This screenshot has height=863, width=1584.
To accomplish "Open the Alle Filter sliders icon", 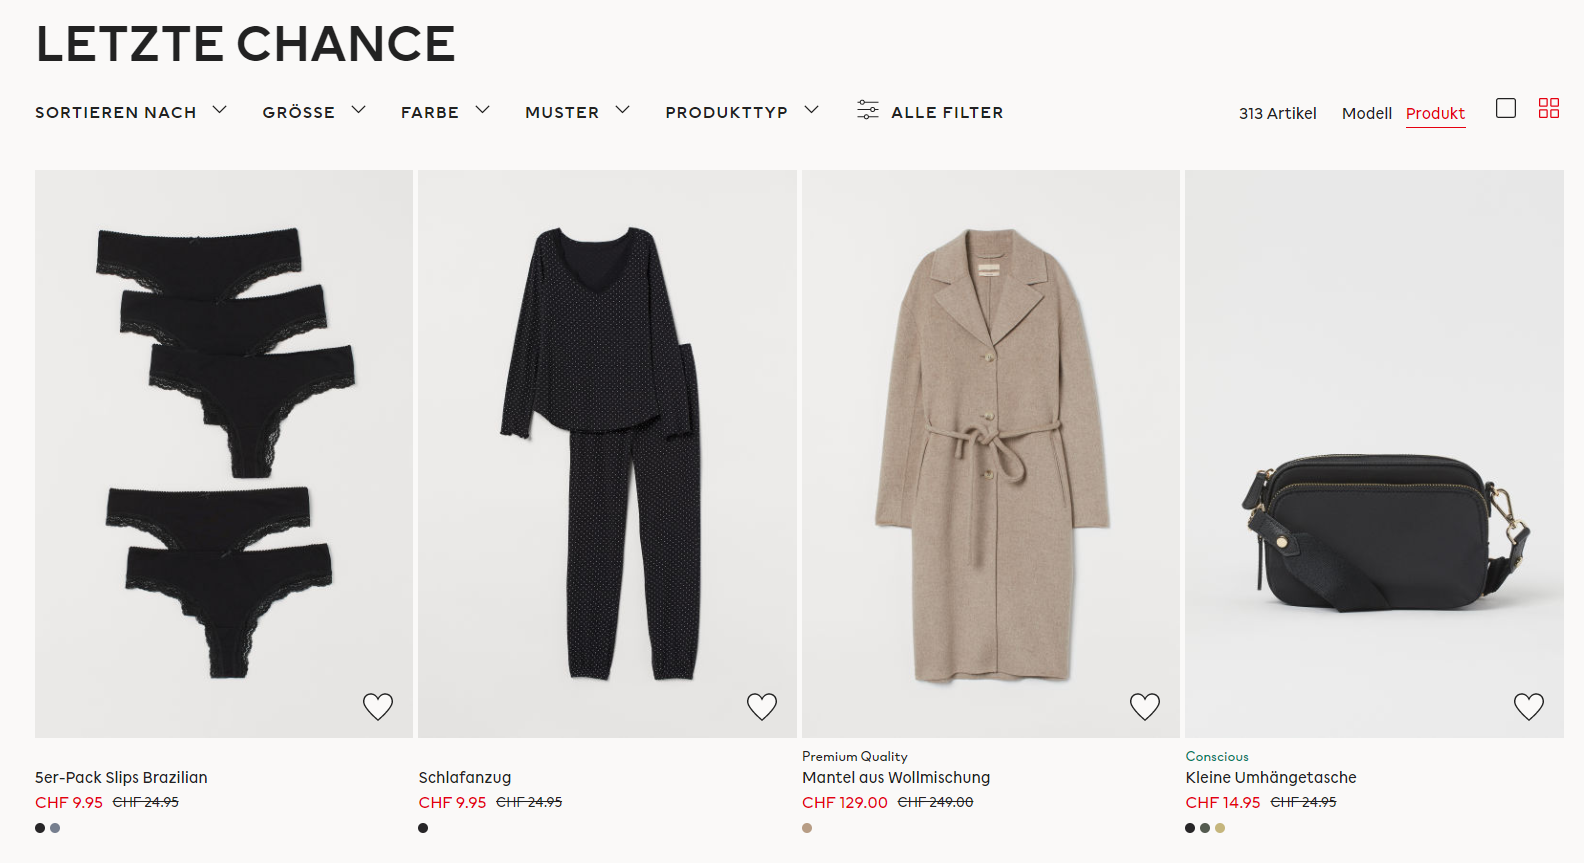I will 868,110.
